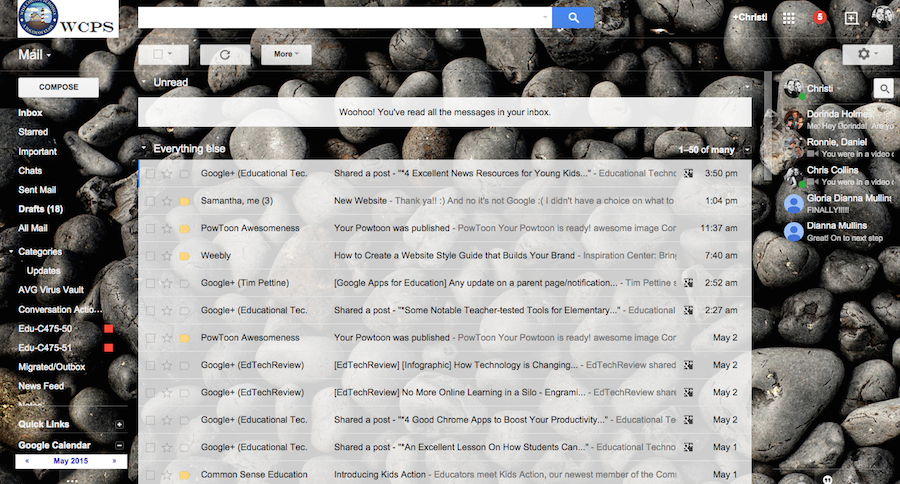Click the share new post icon

pyautogui.click(x=852, y=18)
